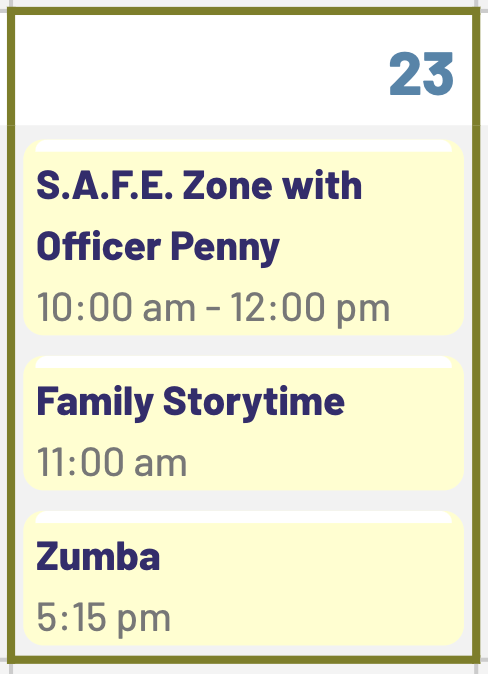Open the Zumba event
Screen dimensions: 488x674
click(x=98, y=555)
